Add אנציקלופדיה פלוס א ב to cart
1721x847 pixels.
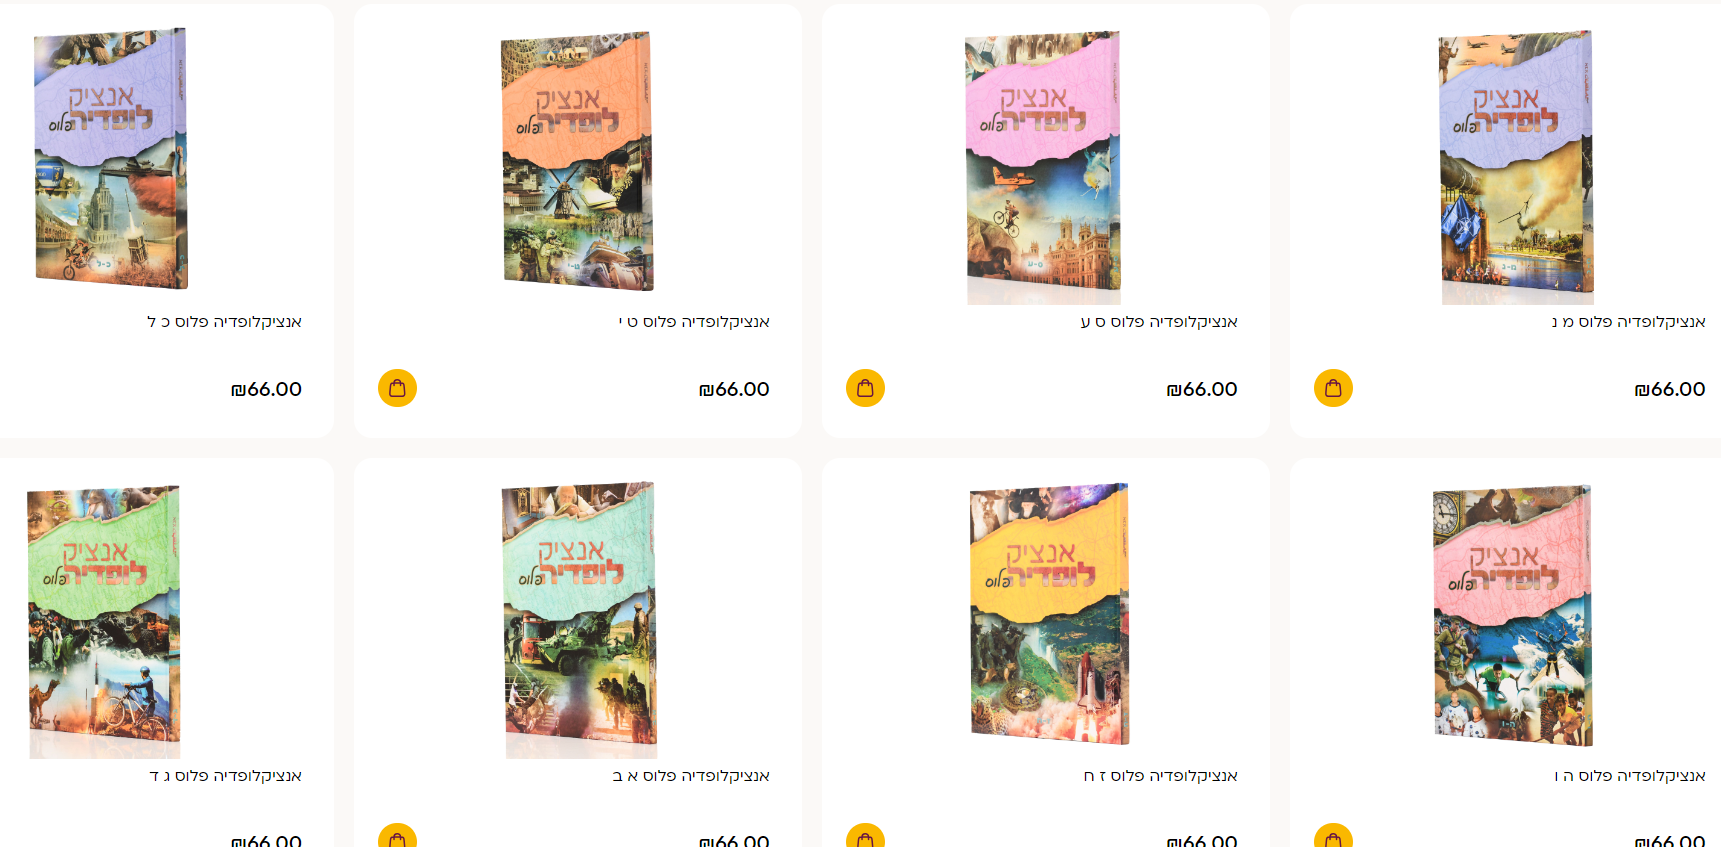[397, 835]
